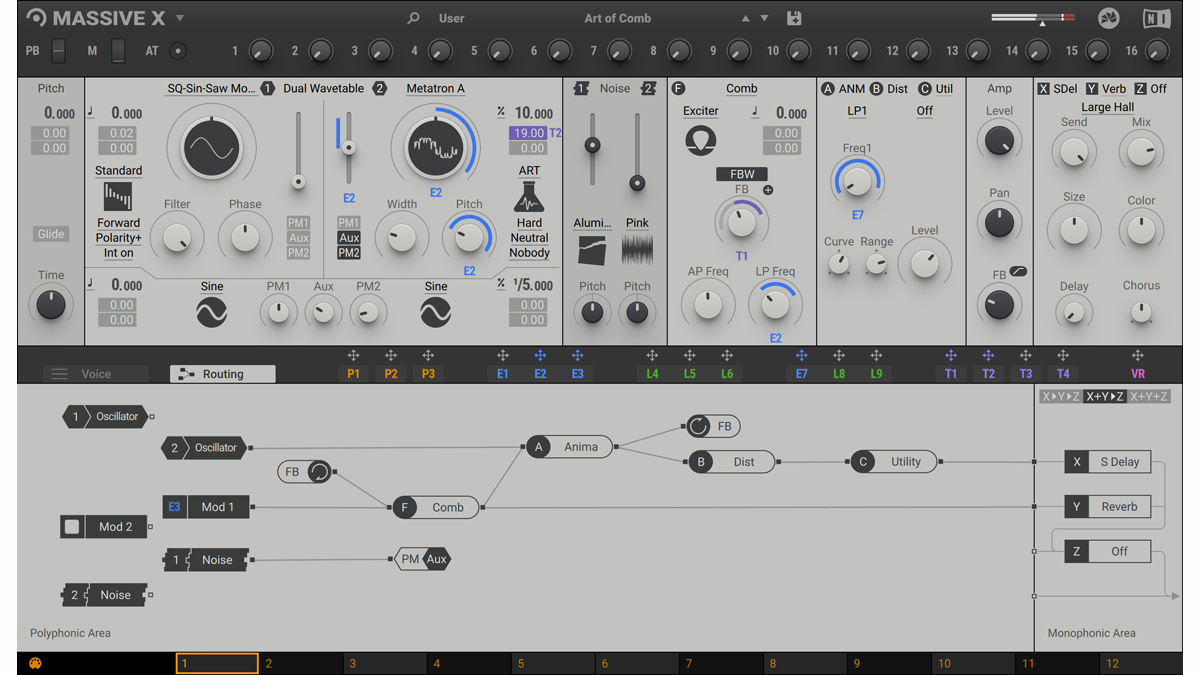Toggle Glide on or off
This screenshot has width=1200, height=675.
[51, 234]
